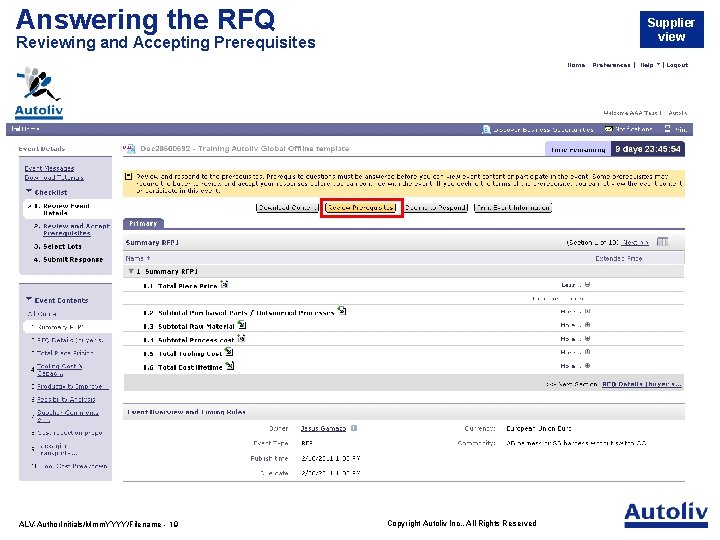The image size is (720, 540).
Task: Open the Home link in top navigation
Action: 576,65
